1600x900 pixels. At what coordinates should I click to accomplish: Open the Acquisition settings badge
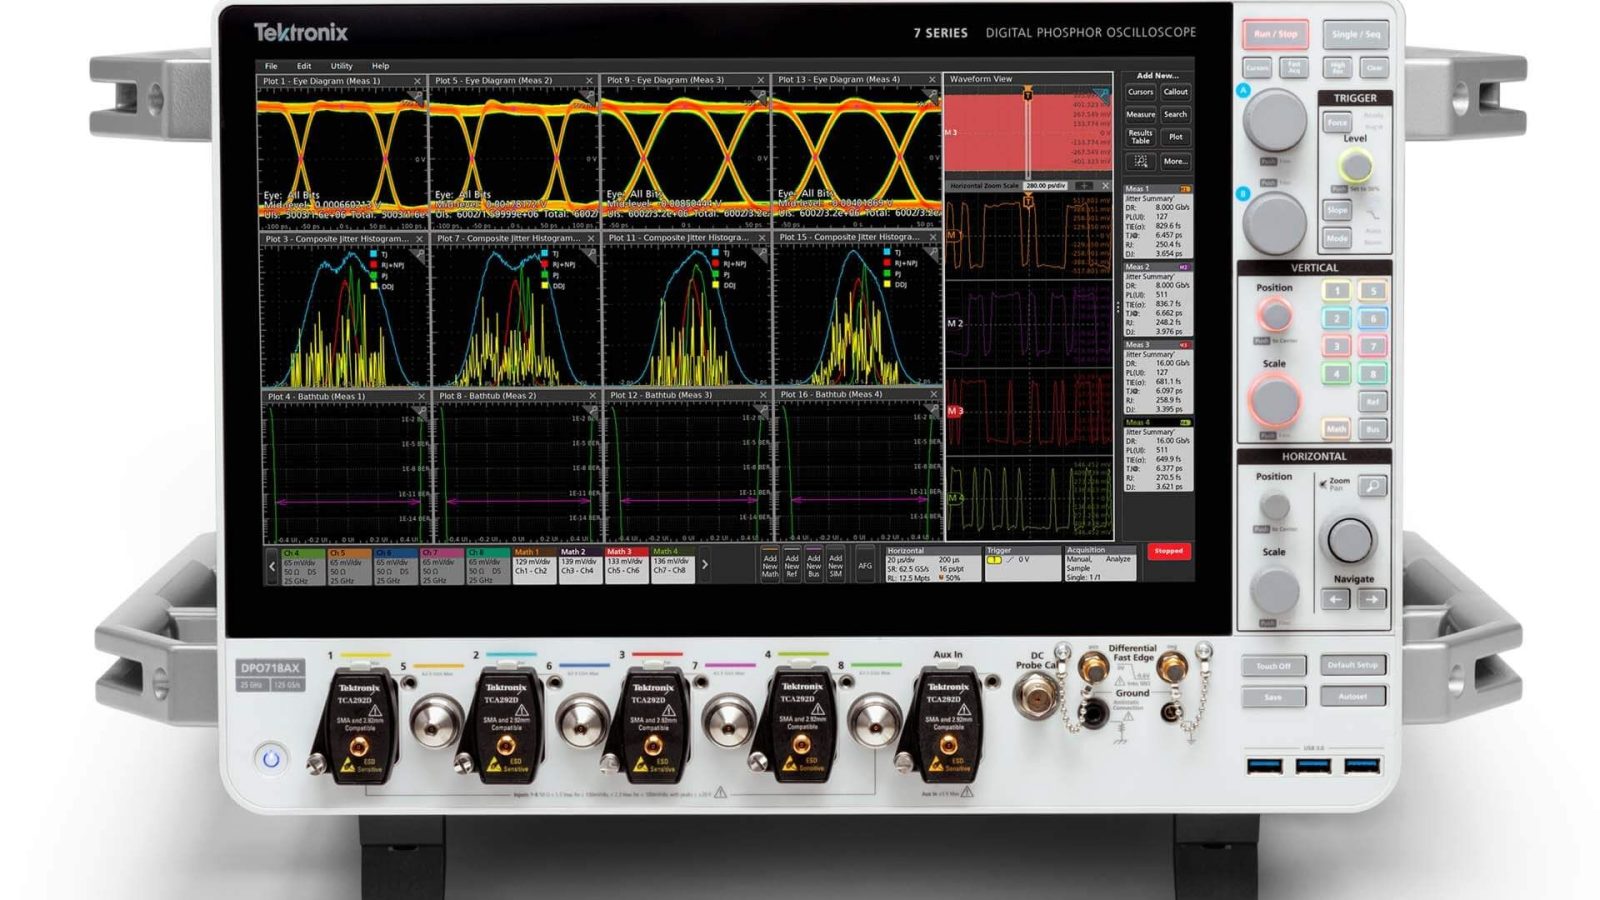[x=1101, y=564]
